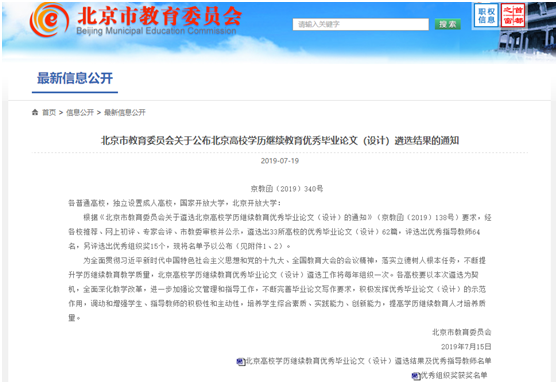Click Beijing Municipal Education Commission subtitle
This screenshot has width=558, height=384.
[156, 31]
